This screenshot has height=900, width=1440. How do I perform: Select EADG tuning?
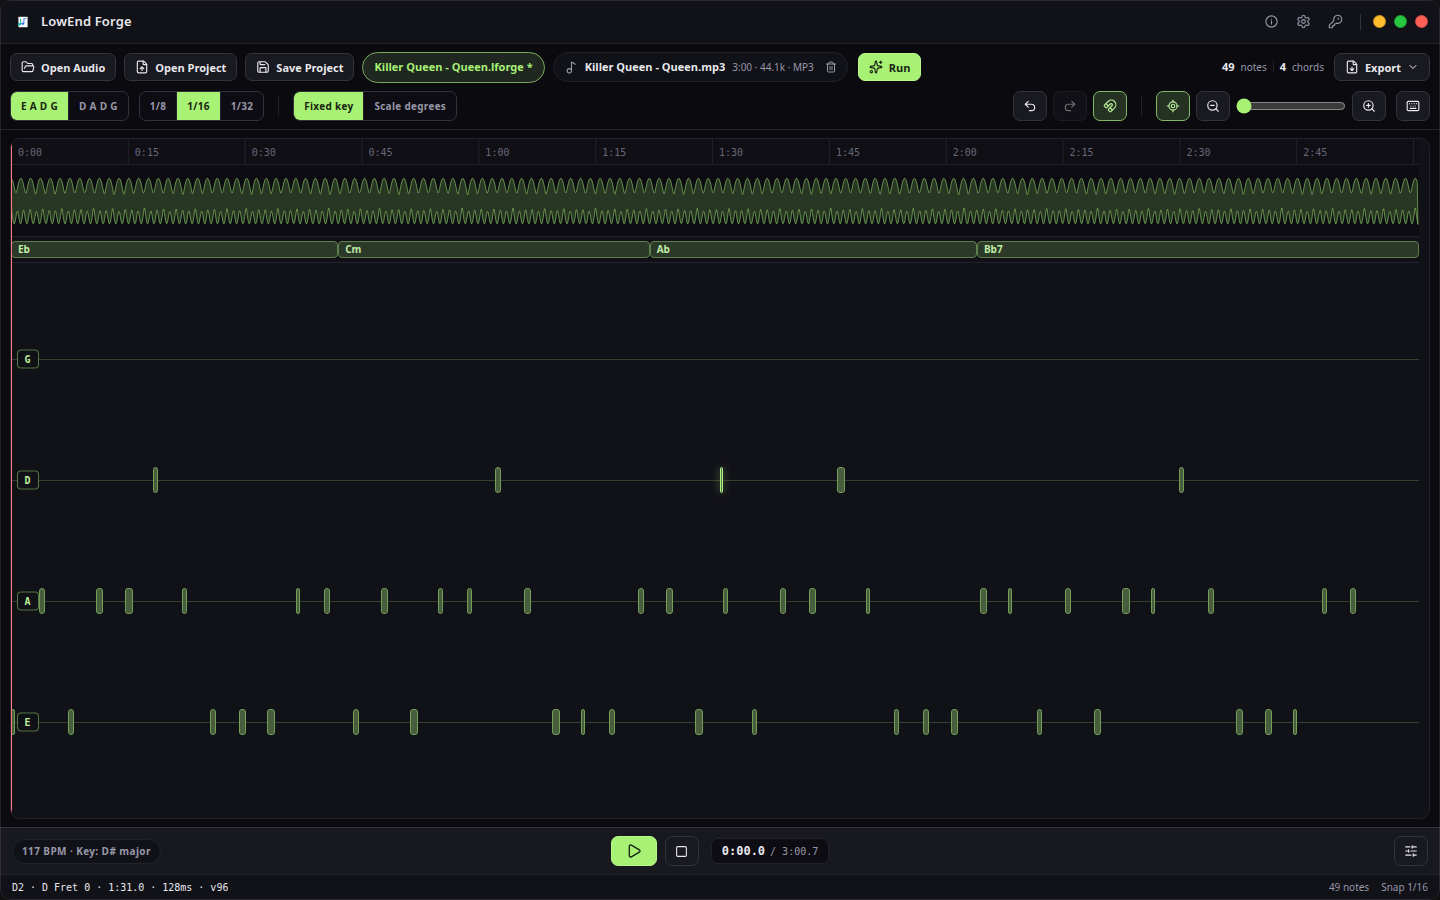[40, 106]
